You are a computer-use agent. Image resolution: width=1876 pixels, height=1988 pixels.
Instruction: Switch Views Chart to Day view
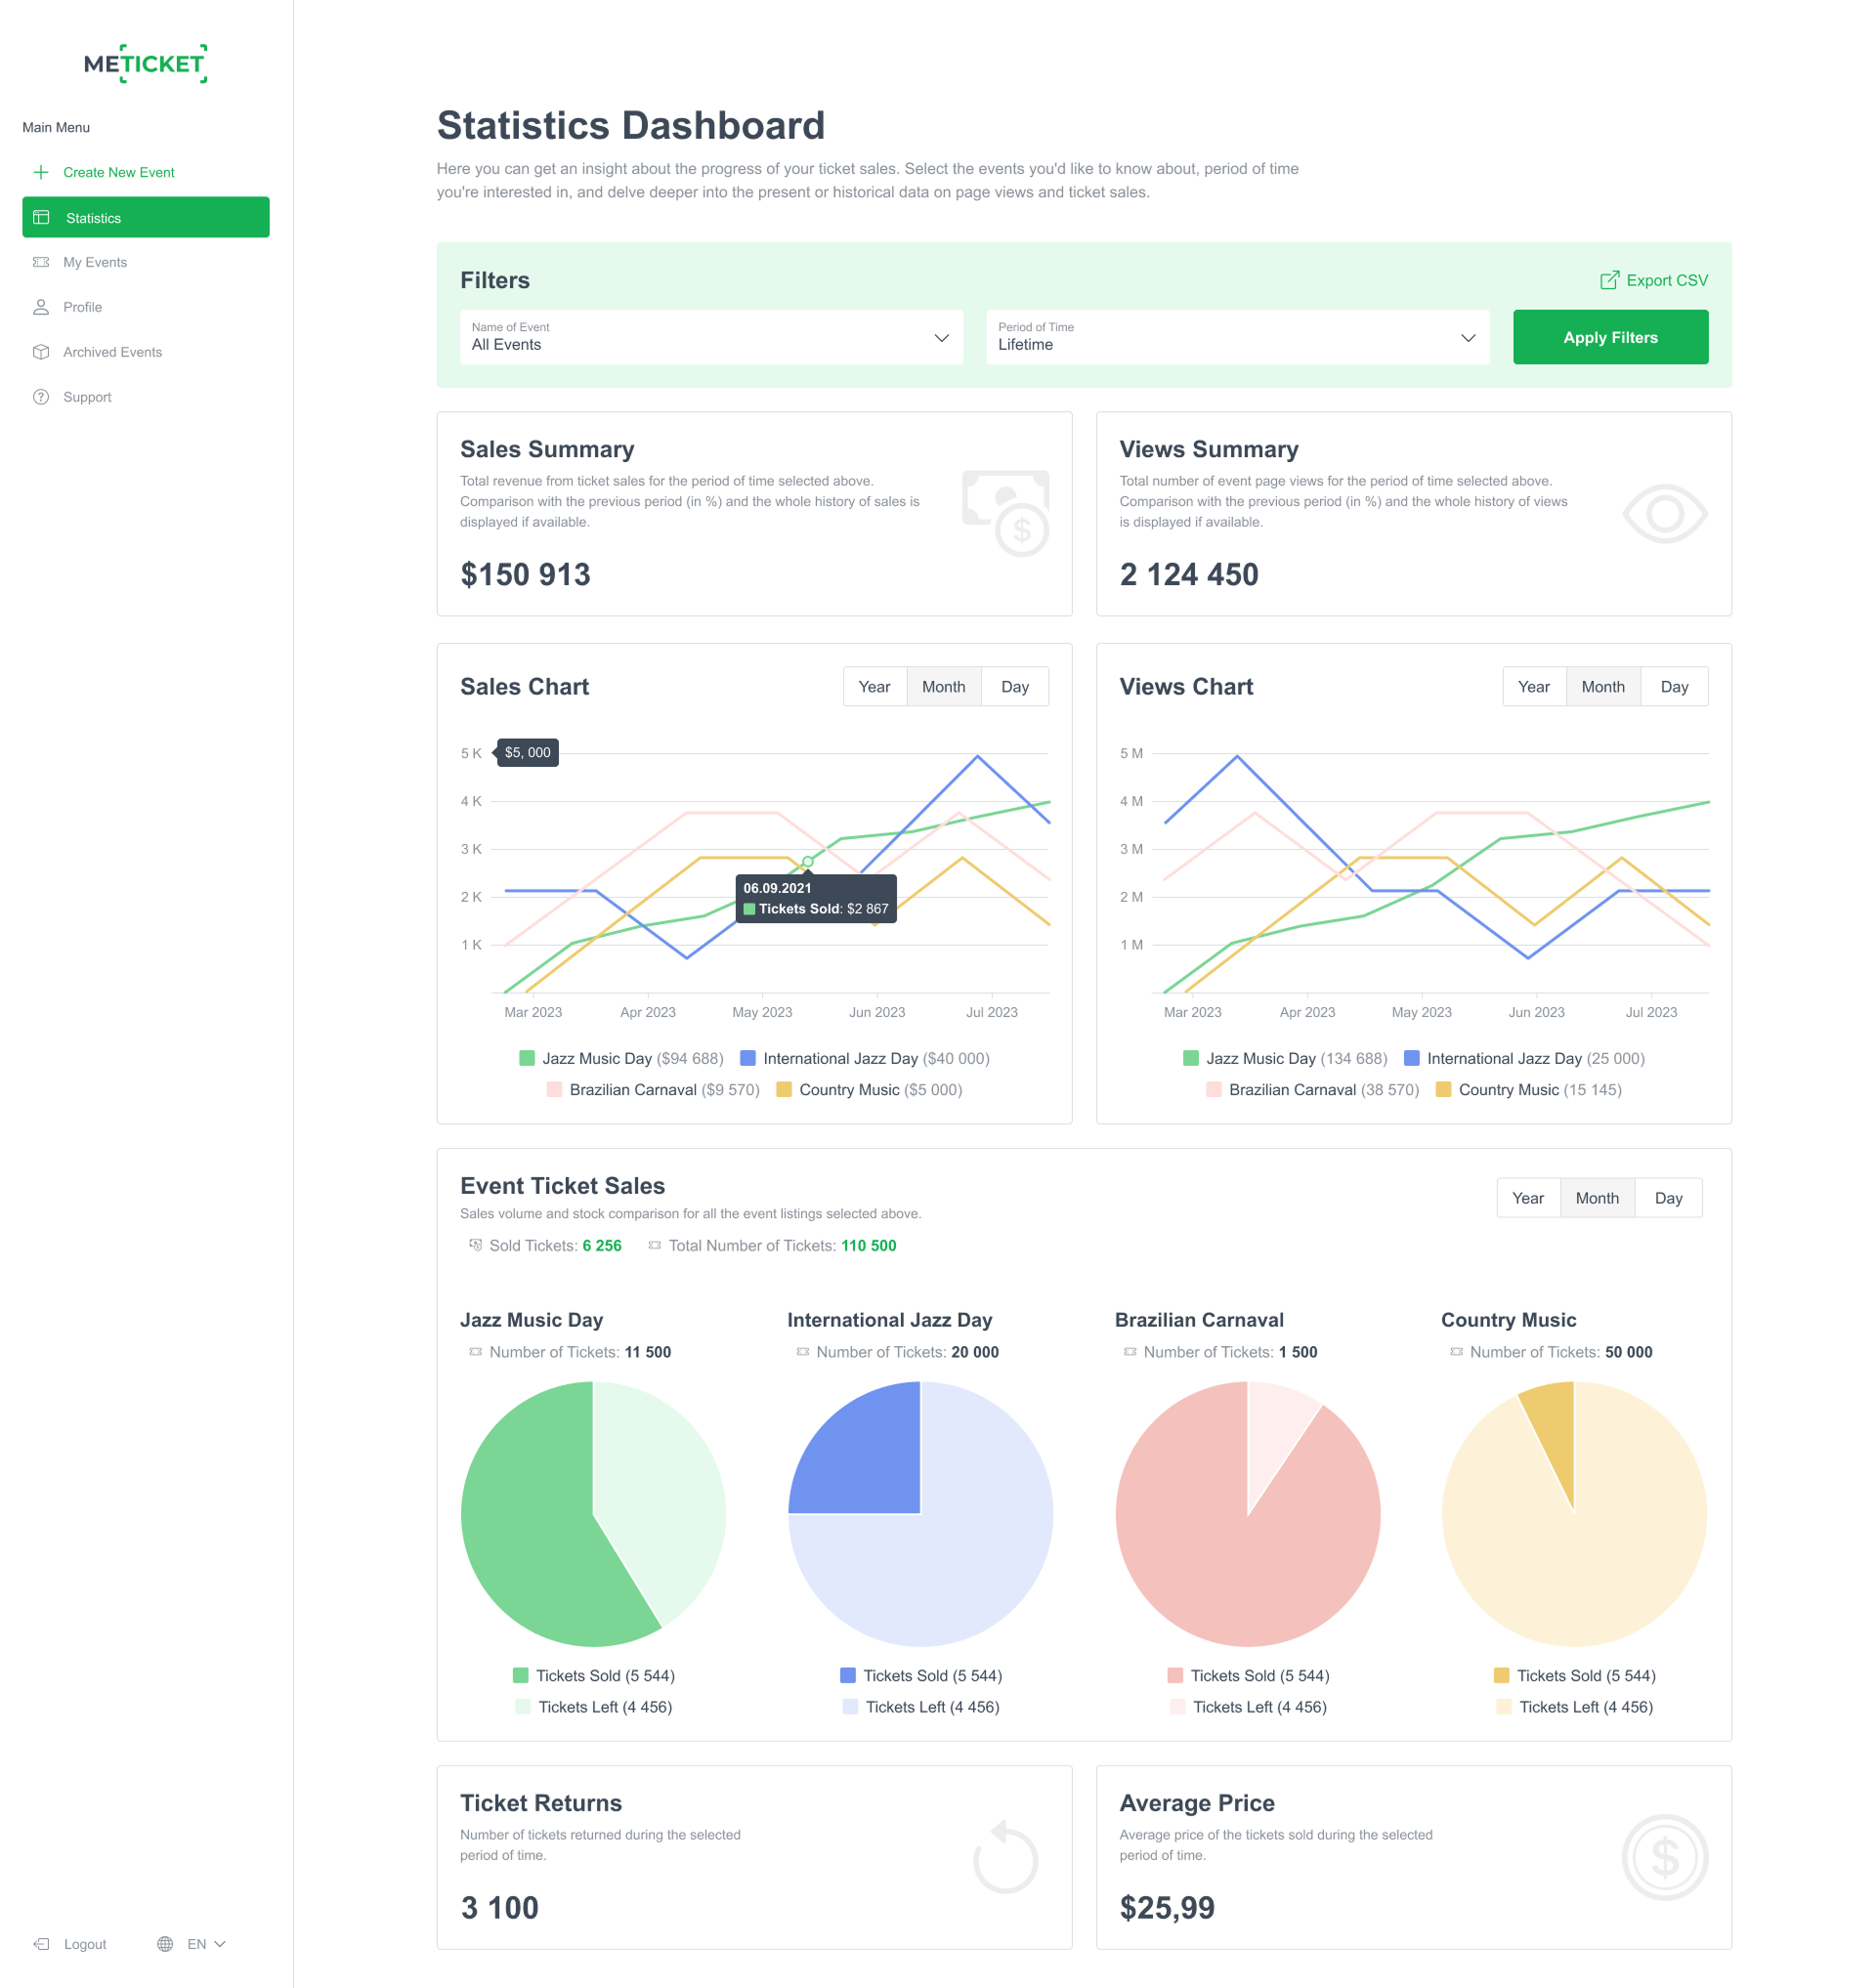1674,687
